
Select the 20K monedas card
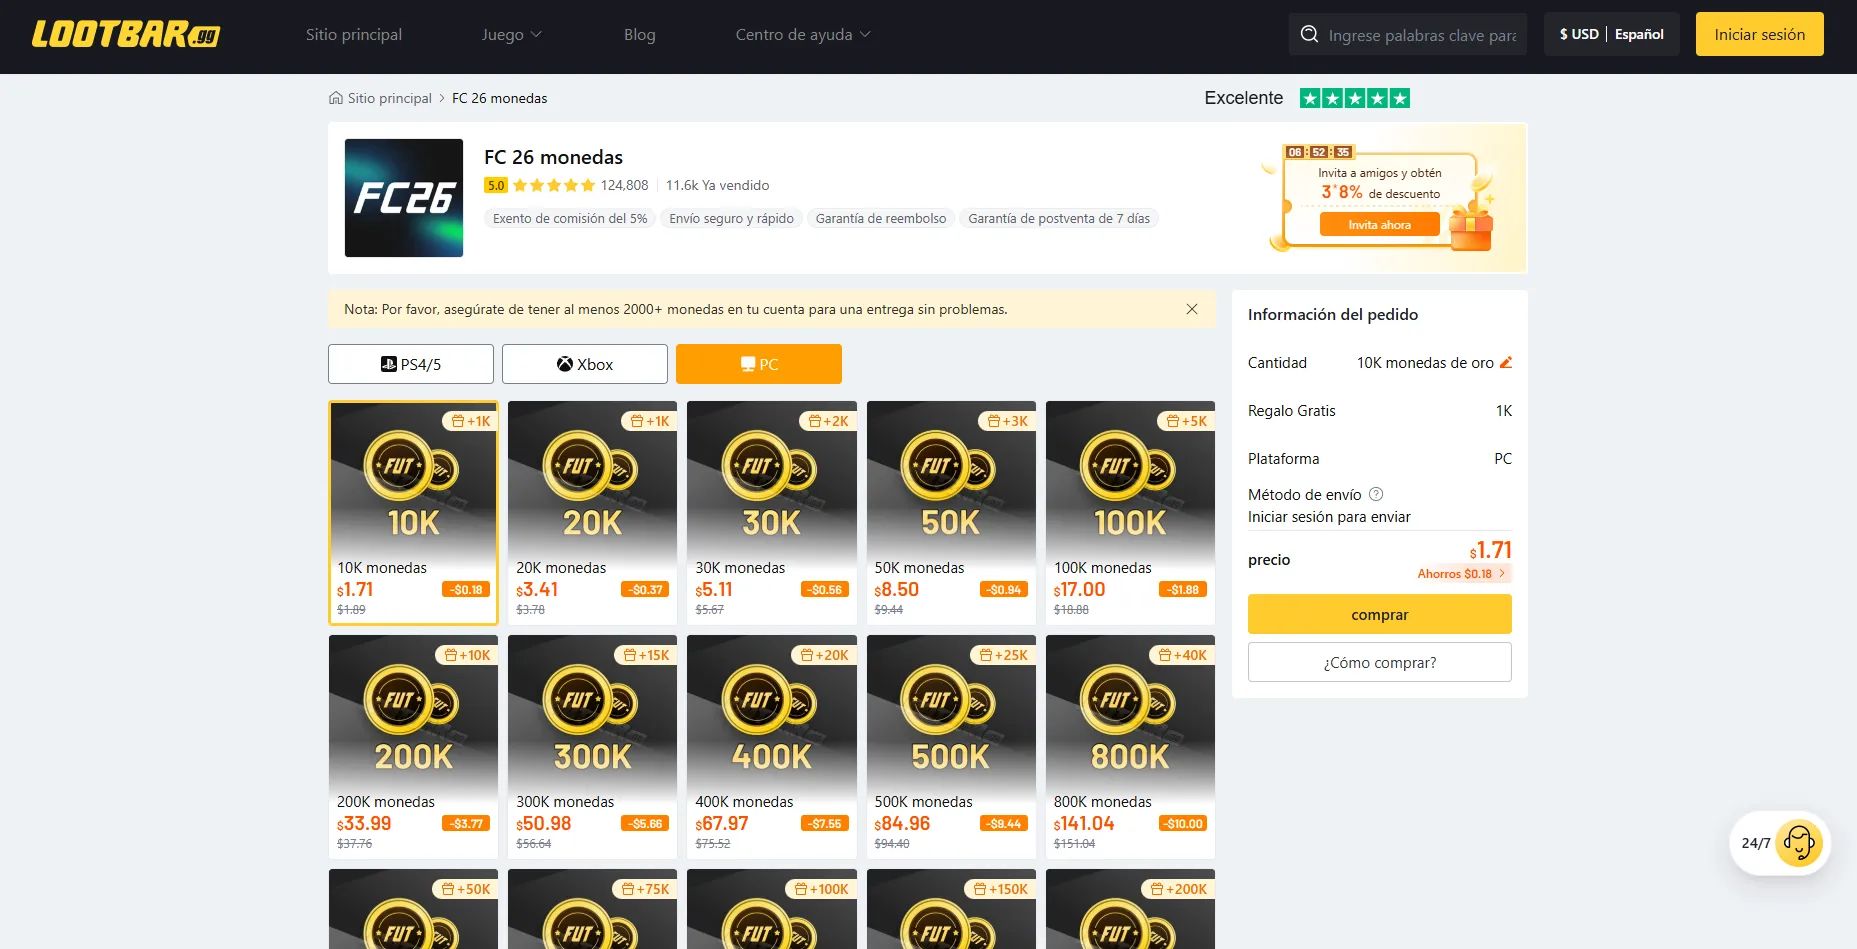(592, 513)
